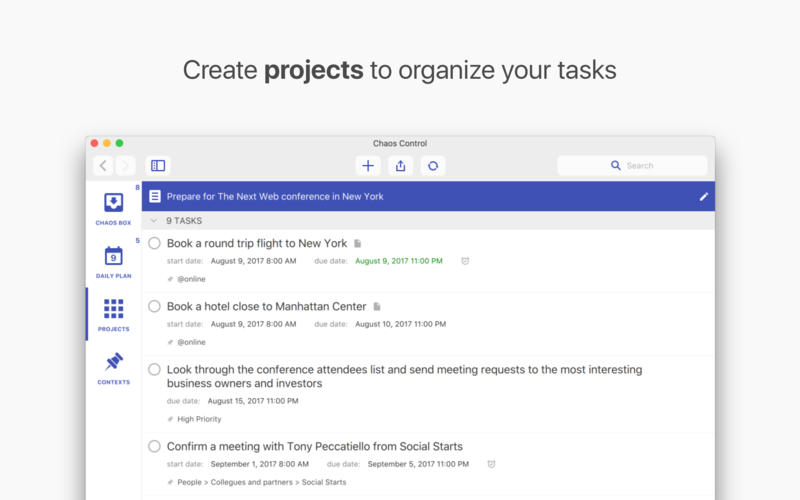The height and width of the screenshot is (500, 800).
Task: Toggle the sidebar panel icon
Action: (158, 166)
